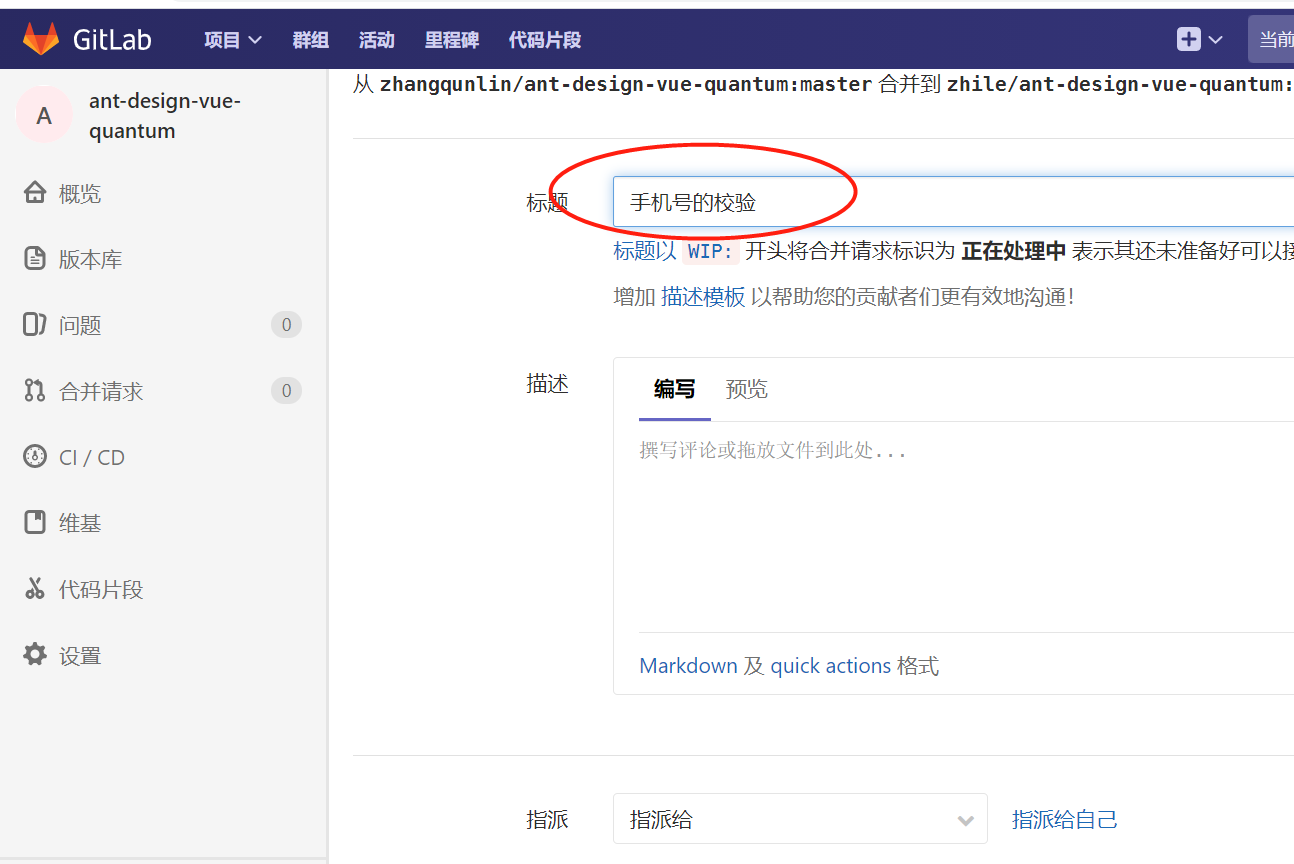This screenshot has width=1294, height=864.
Task: Open the 描述模板 link
Action: click(x=703, y=297)
